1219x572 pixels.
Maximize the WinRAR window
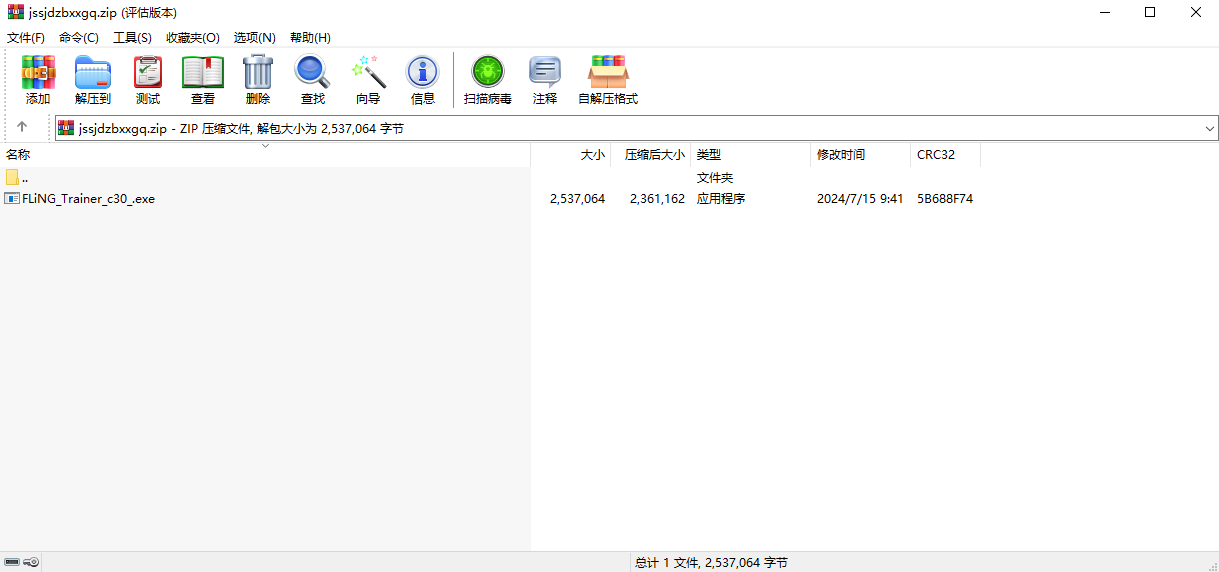1150,12
